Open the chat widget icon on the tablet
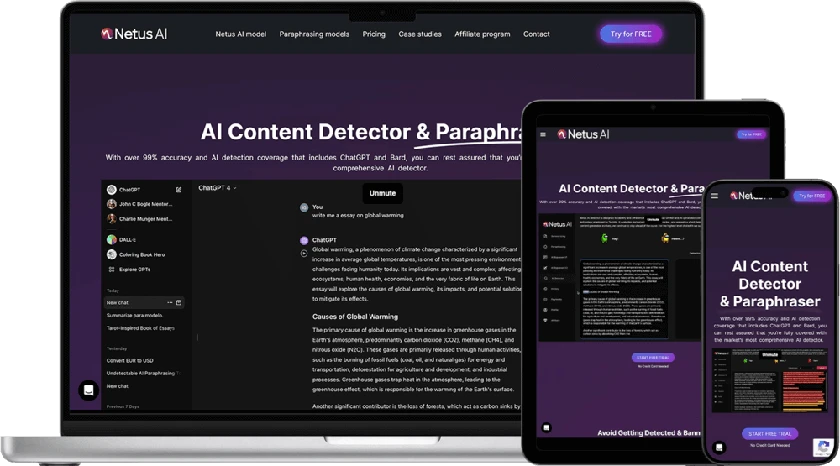Viewport: 840px width, 466px height. [546, 427]
